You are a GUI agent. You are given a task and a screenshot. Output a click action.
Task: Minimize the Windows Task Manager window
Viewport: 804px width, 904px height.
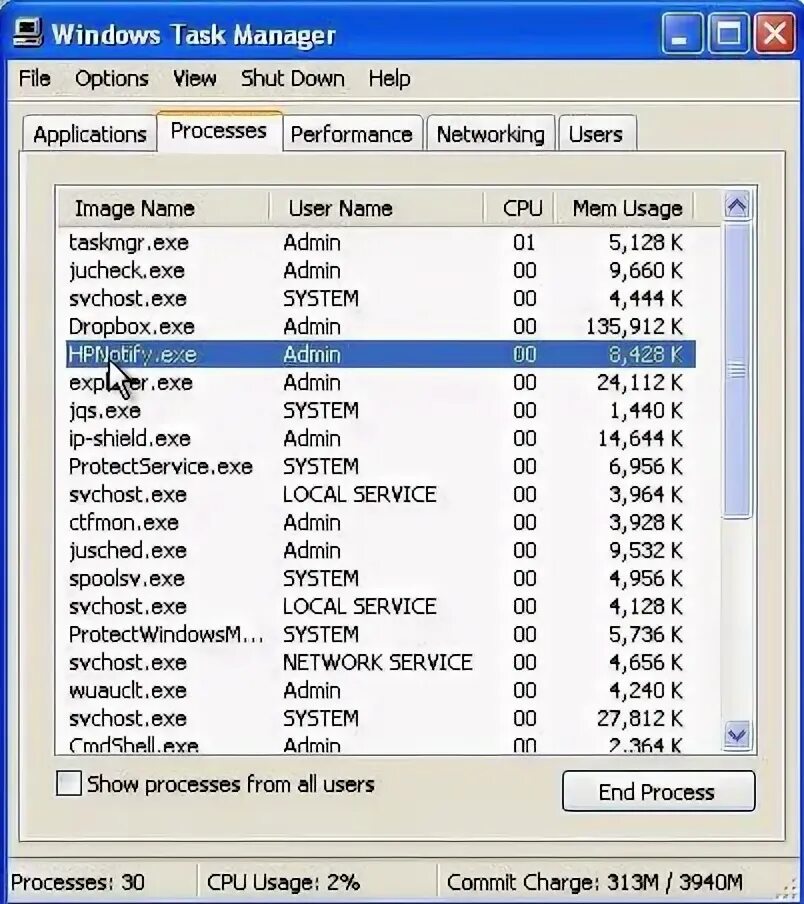[682, 33]
